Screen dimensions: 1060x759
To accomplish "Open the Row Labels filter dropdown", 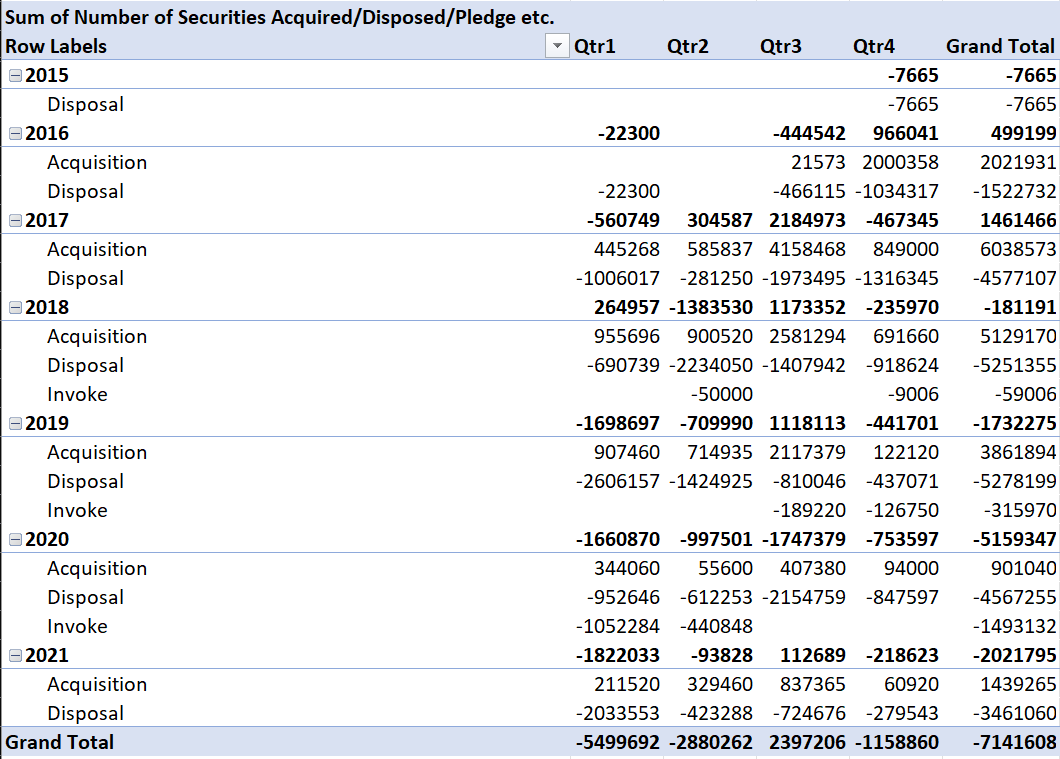I will (555, 46).
